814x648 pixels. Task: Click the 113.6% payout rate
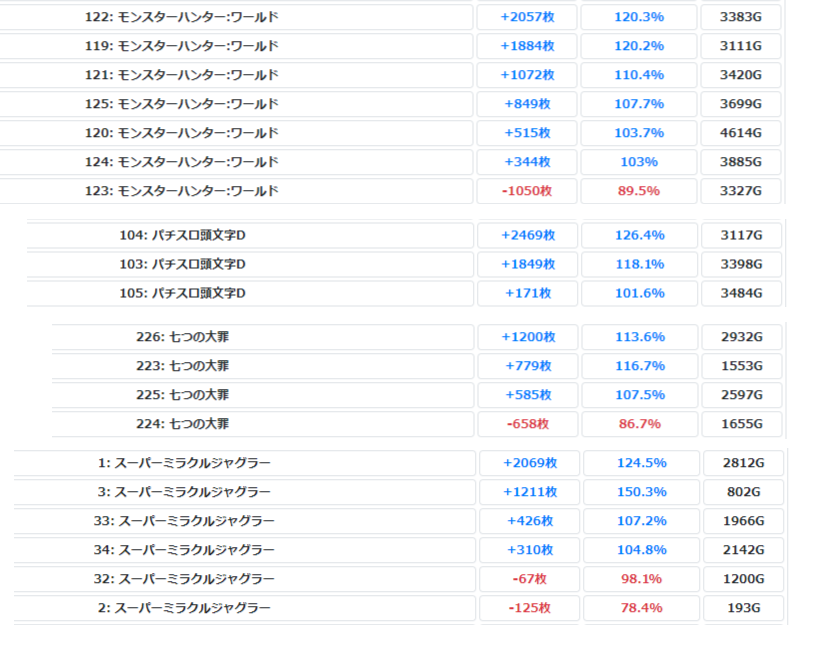[640, 338]
